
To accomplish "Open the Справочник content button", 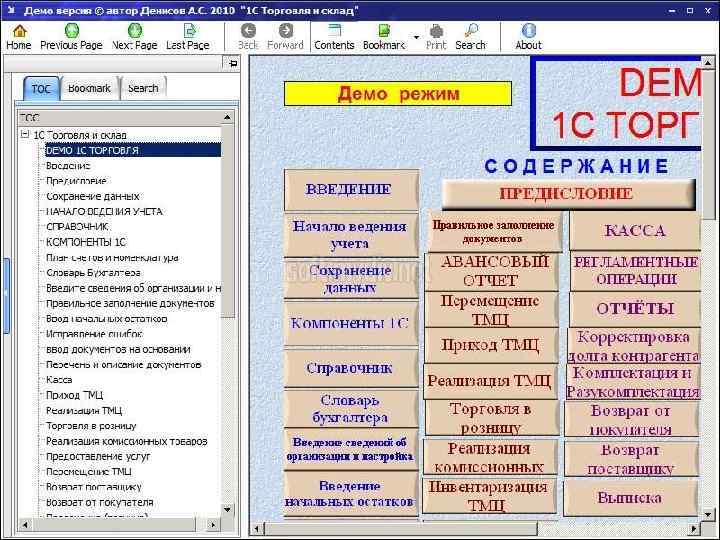I will tap(351, 368).
